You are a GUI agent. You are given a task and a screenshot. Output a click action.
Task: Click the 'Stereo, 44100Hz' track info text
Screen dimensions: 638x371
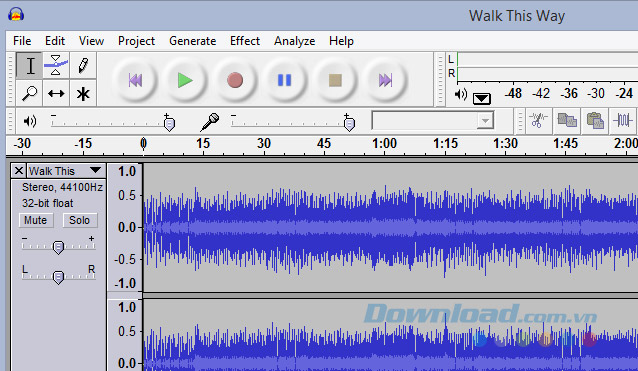pos(62,187)
